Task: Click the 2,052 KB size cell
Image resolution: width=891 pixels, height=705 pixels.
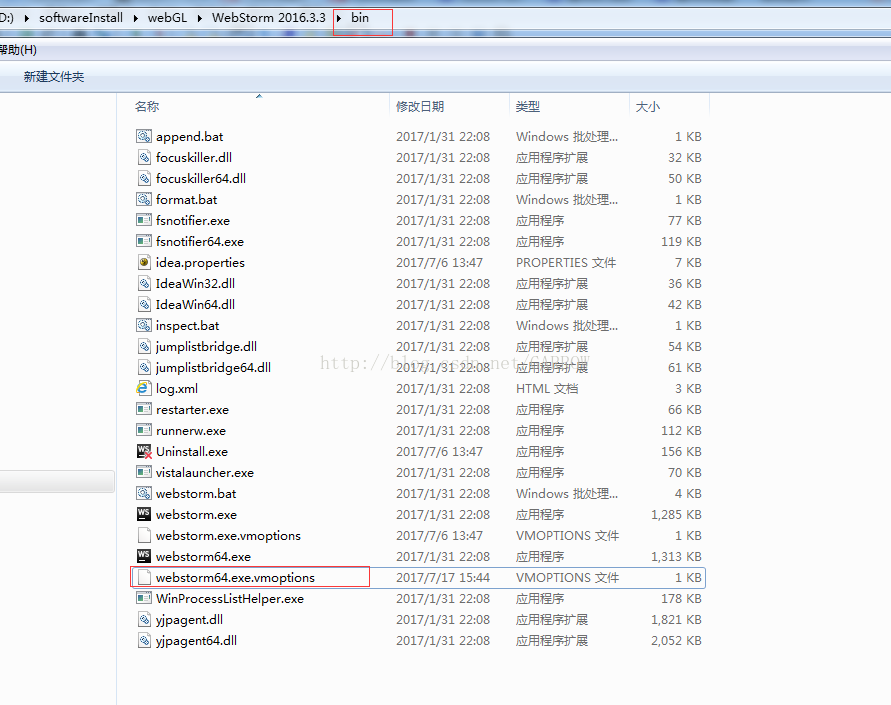Action: [x=676, y=641]
